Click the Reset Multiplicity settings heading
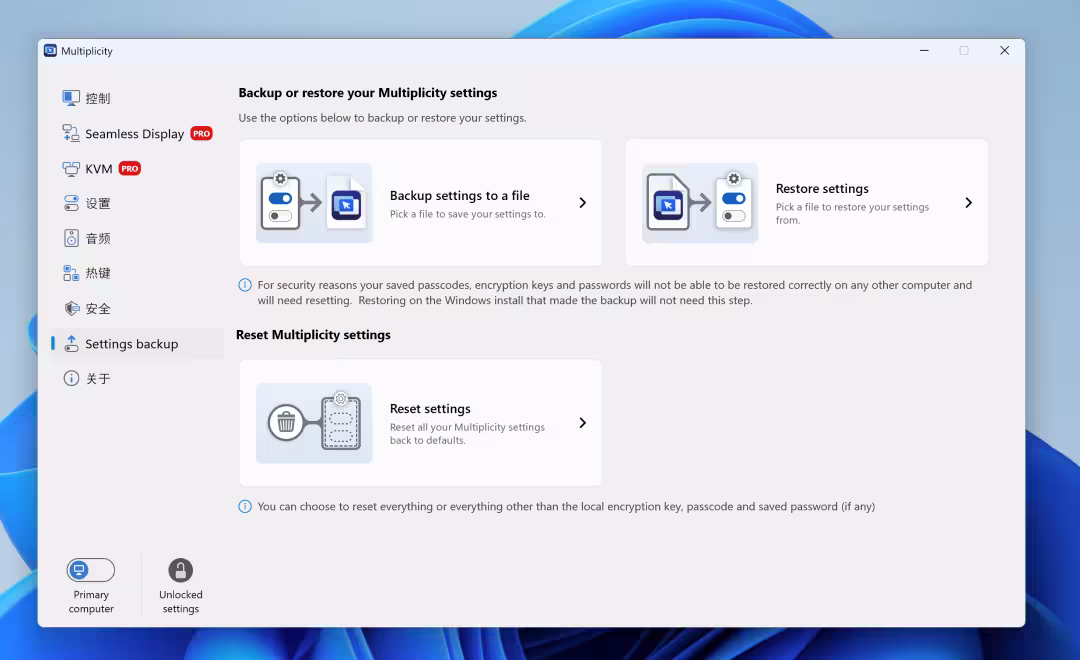 click(x=313, y=335)
